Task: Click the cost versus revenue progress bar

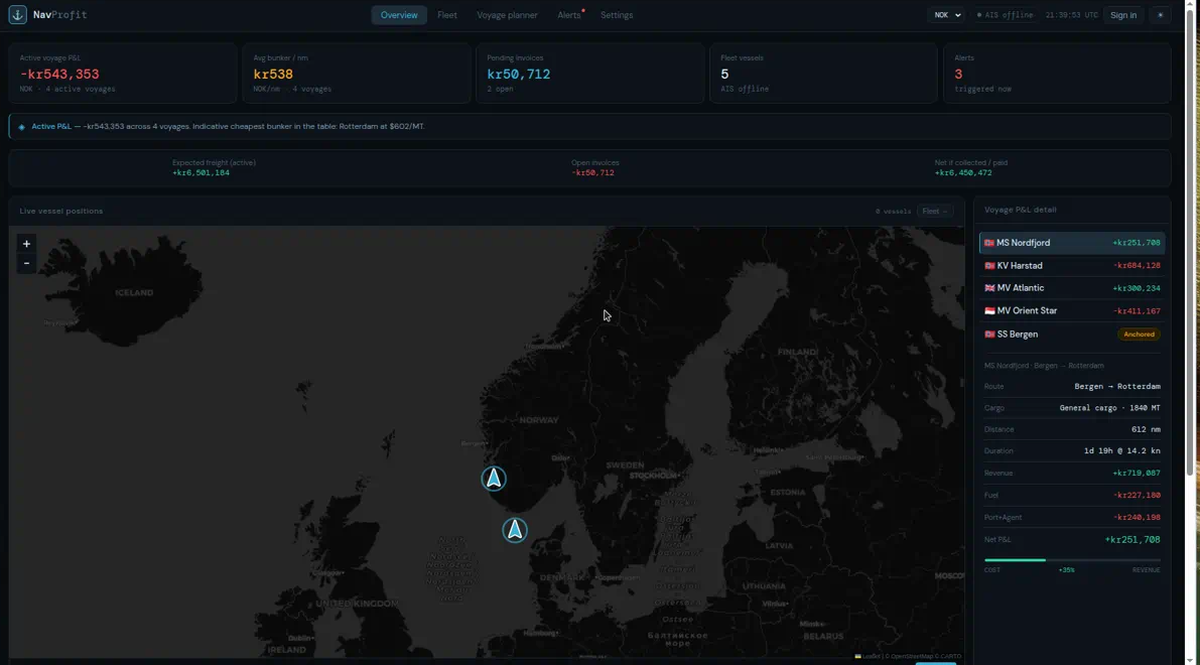Action: (x=1072, y=560)
